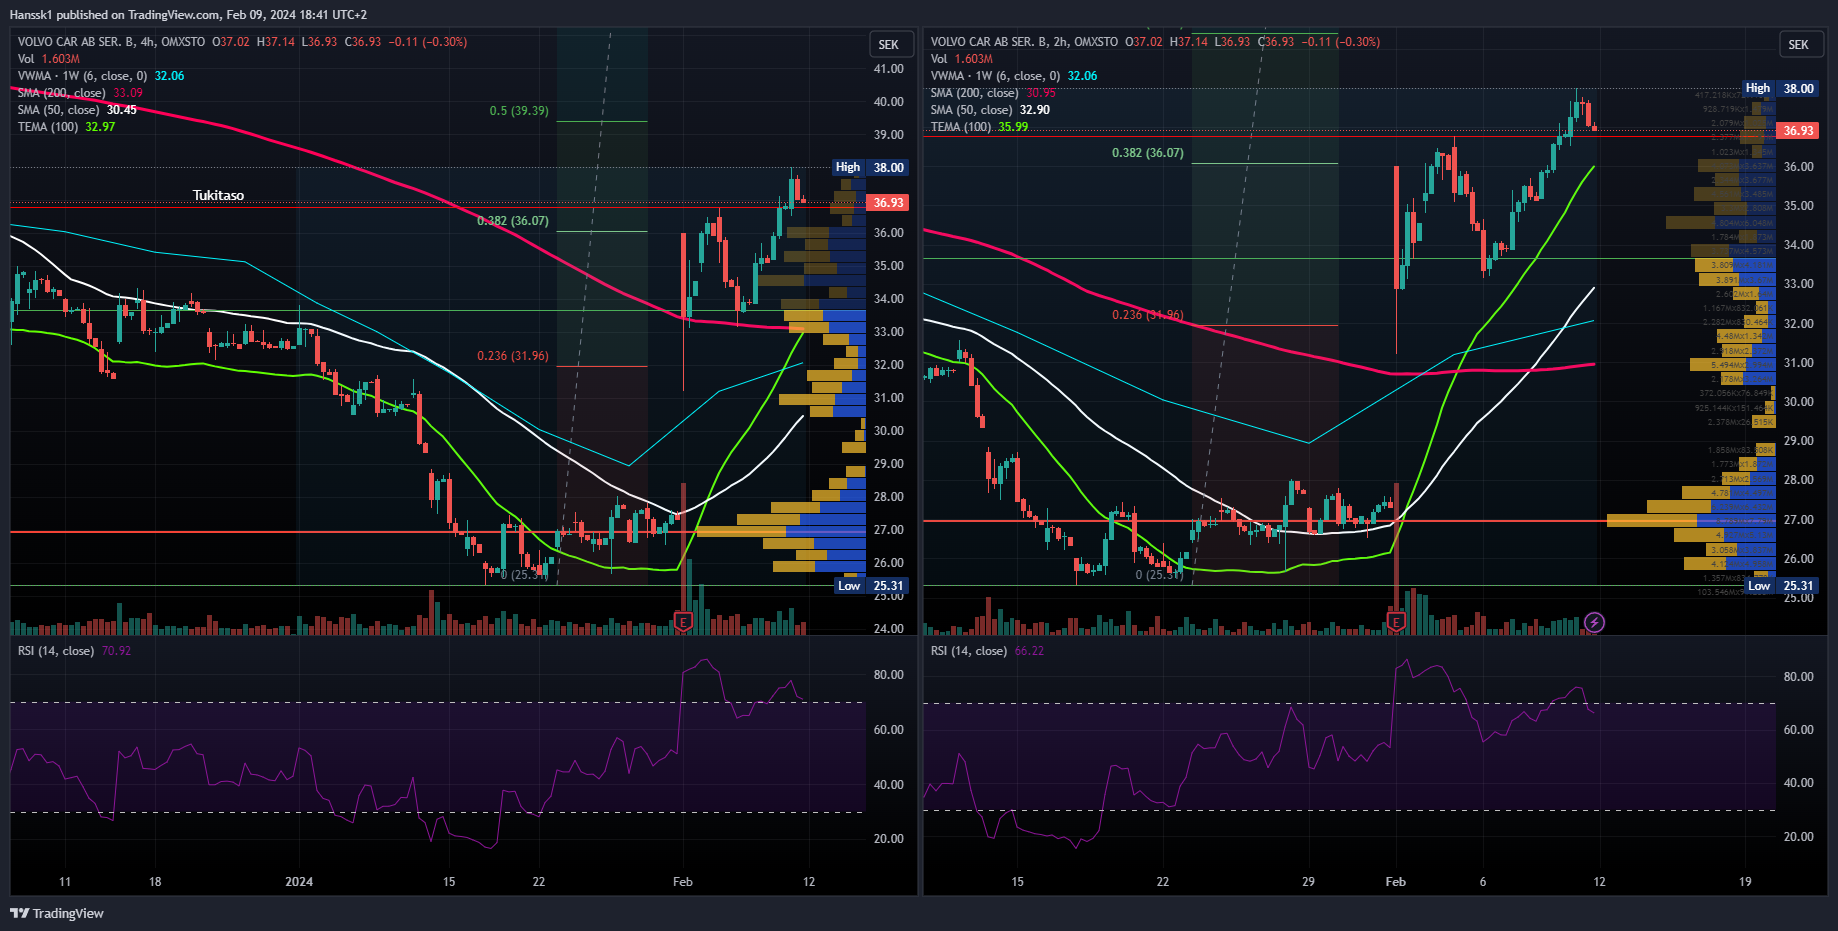The height and width of the screenshot is (931, 1838).
Task: Select SMA (50, close) 30.45 legend
Action: coord(77,110)
